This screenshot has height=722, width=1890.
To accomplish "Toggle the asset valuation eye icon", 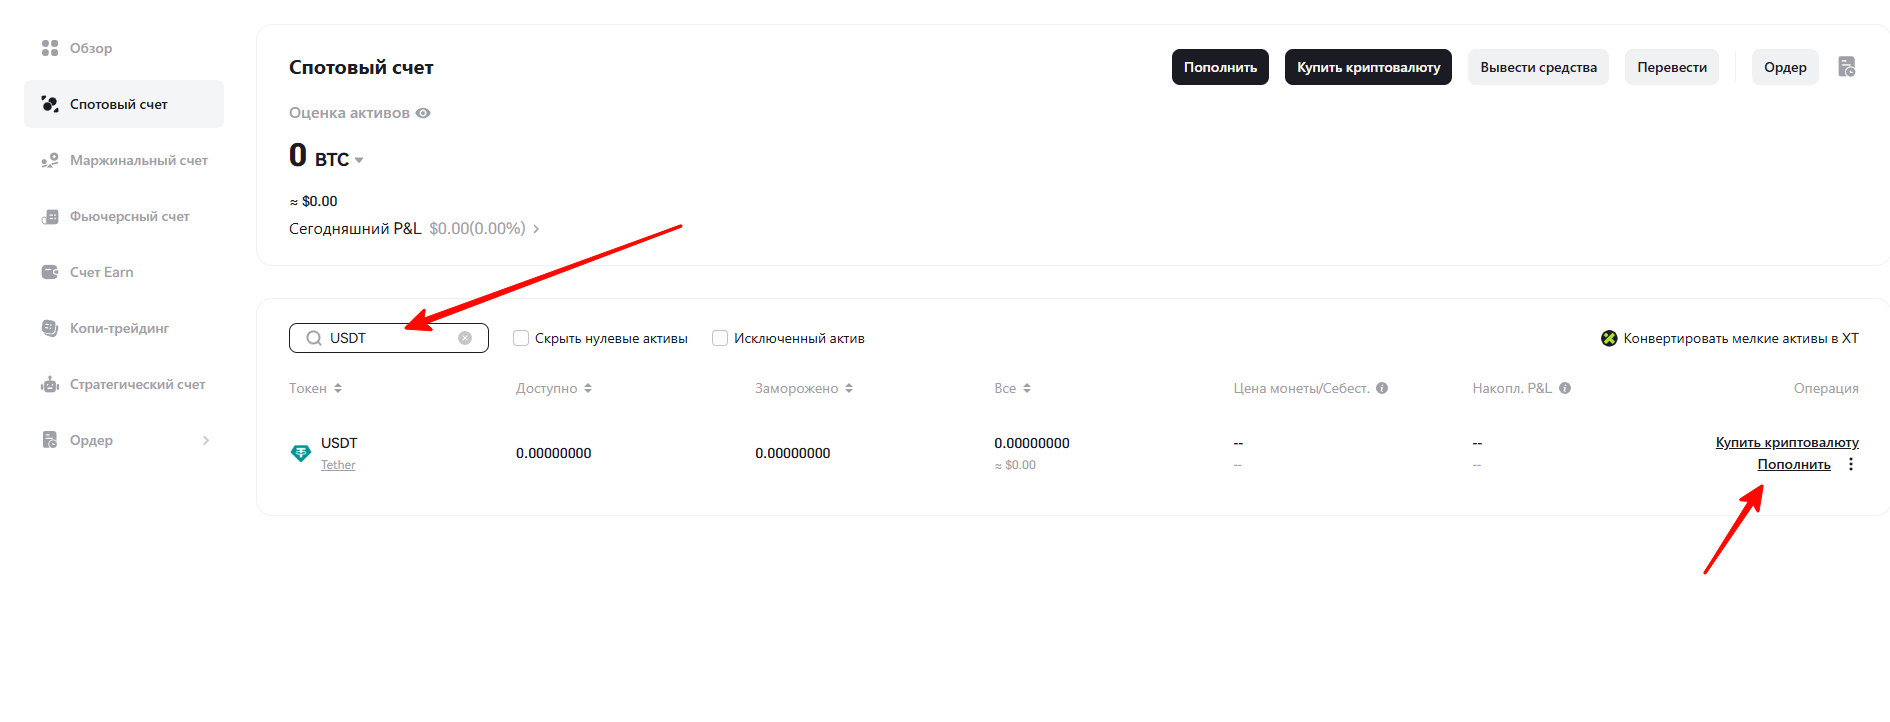I will point(423,113).
